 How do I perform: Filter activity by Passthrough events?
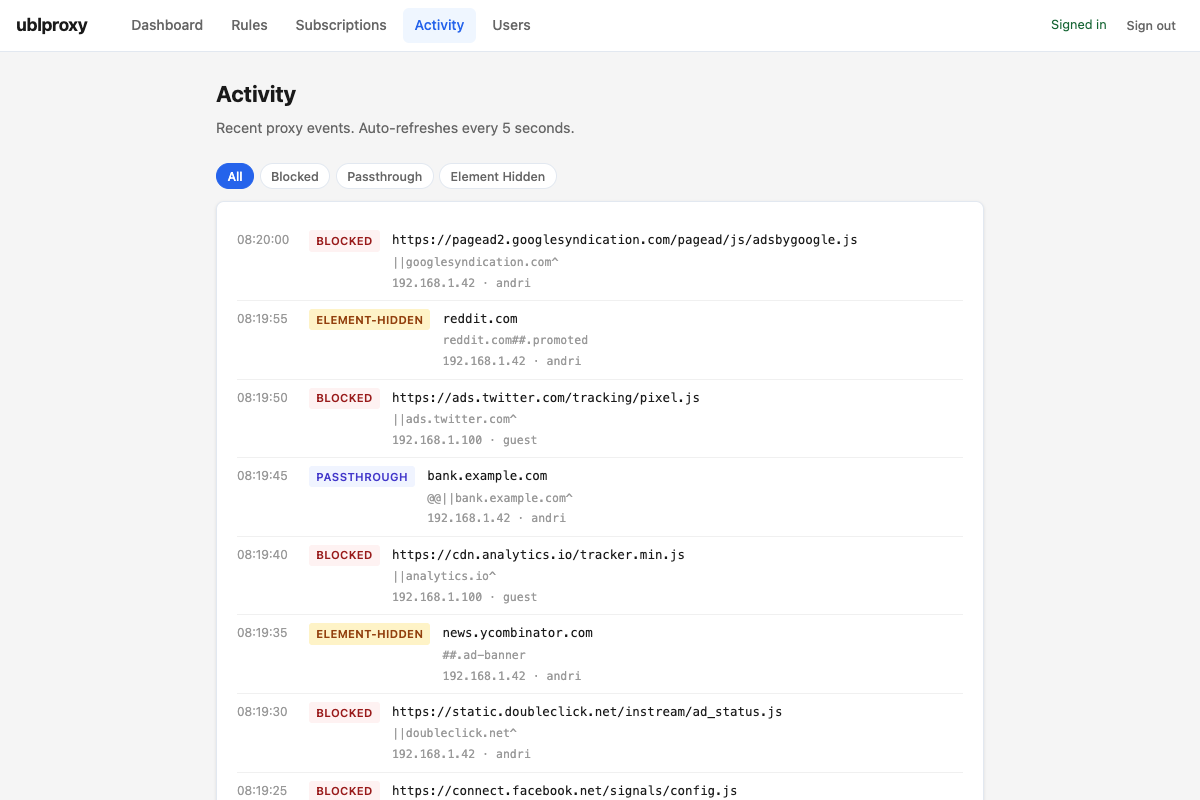(384, 176)
